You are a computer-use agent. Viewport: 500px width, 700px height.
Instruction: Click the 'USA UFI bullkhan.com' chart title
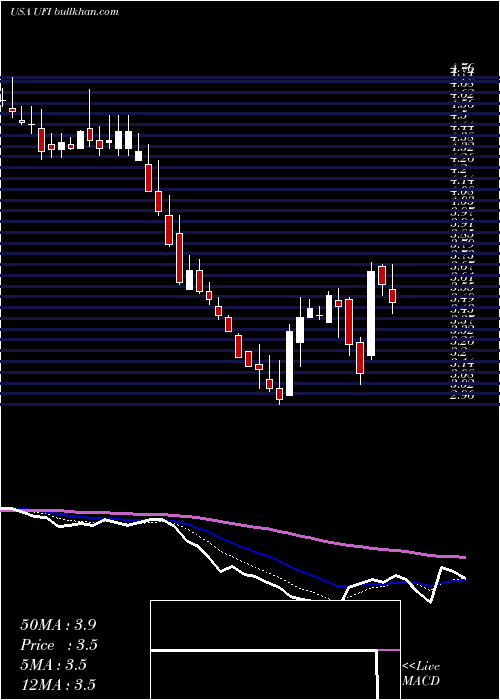point(64,12)
